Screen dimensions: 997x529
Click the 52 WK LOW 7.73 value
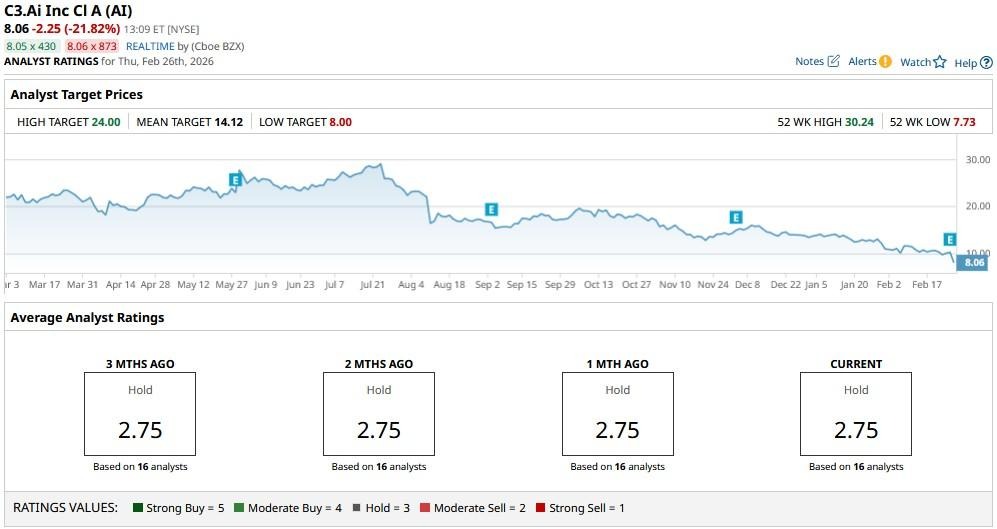click(x=964, y=122)
